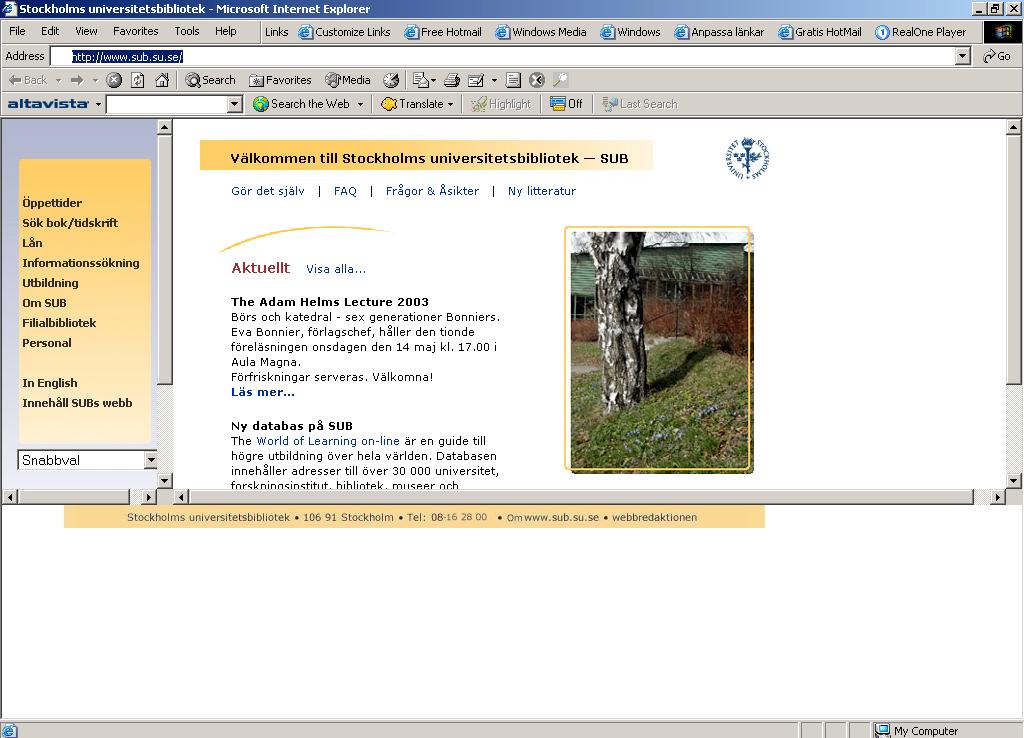Viewport: 1024px width, 738px height.
Task: Click the AltaVista search text box
Action: pos(167,104)
